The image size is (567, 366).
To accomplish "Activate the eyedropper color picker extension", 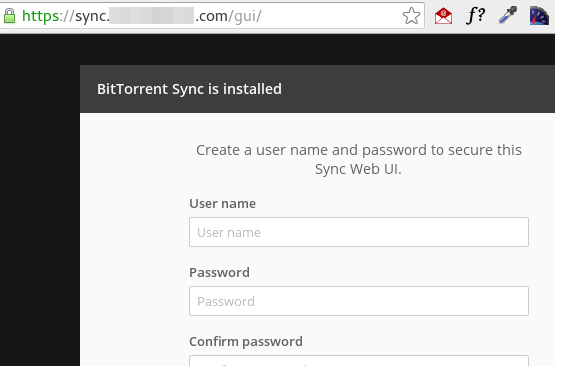I will coord(507,15).
